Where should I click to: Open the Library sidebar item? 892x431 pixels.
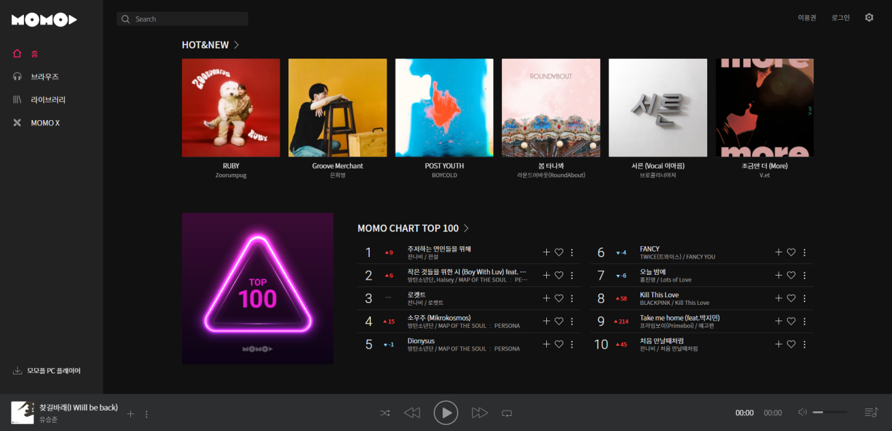(x=39, y=100)
